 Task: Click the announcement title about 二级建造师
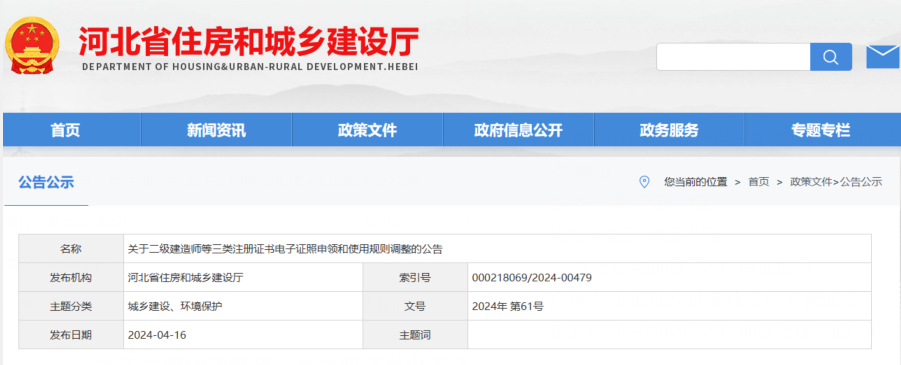click(285, 249)
